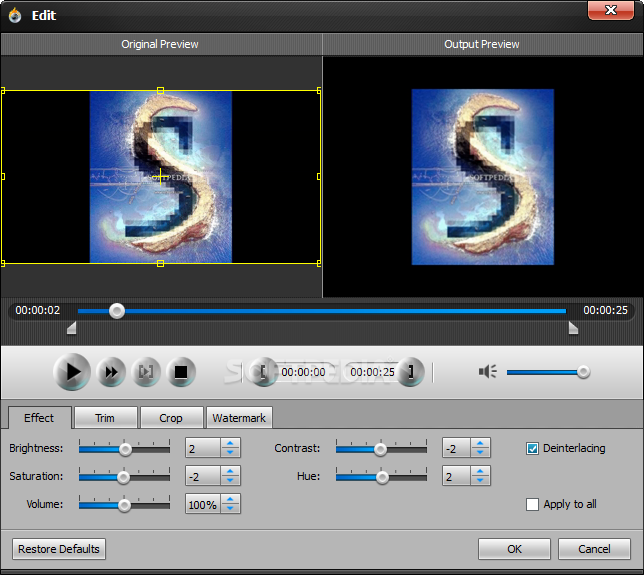Click the total duration 00:00:25 label
This screenshot has width=644, height=575.
(605, 310)
